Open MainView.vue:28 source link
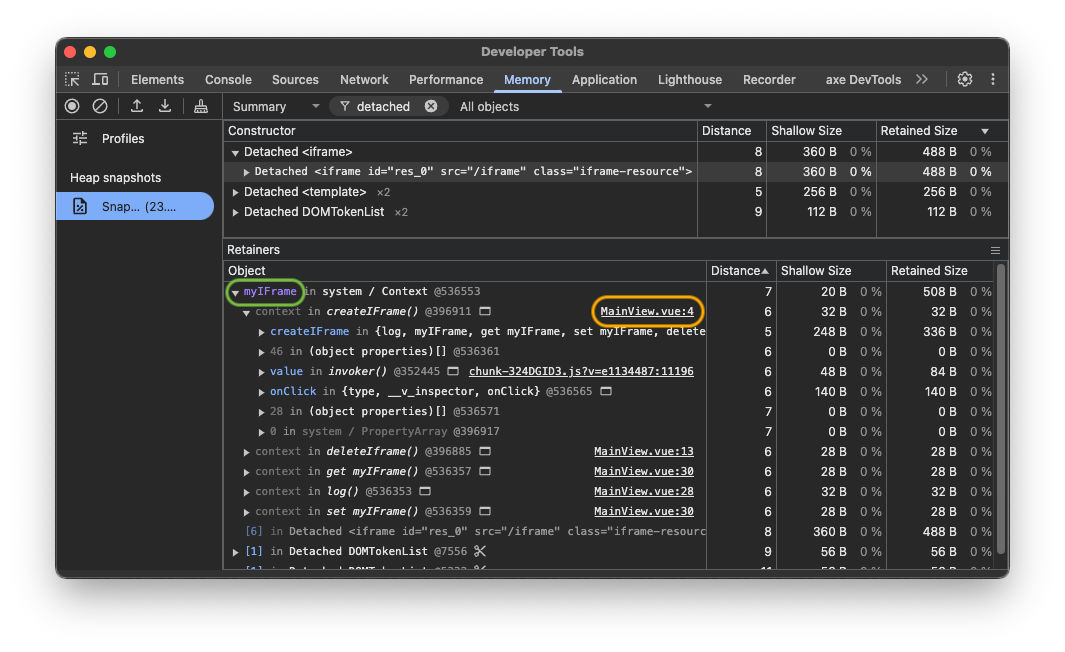Image resolution: width=1065 pixels, height=652 pixels. point(643,491)
